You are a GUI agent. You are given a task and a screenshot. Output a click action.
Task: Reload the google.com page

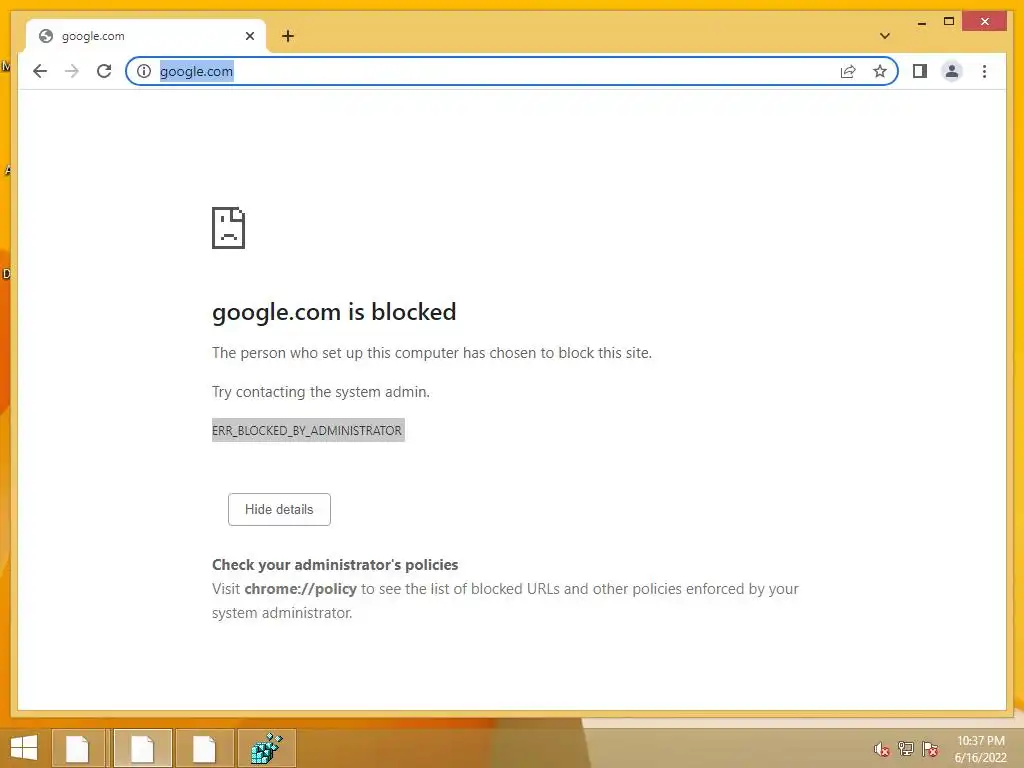104,71
